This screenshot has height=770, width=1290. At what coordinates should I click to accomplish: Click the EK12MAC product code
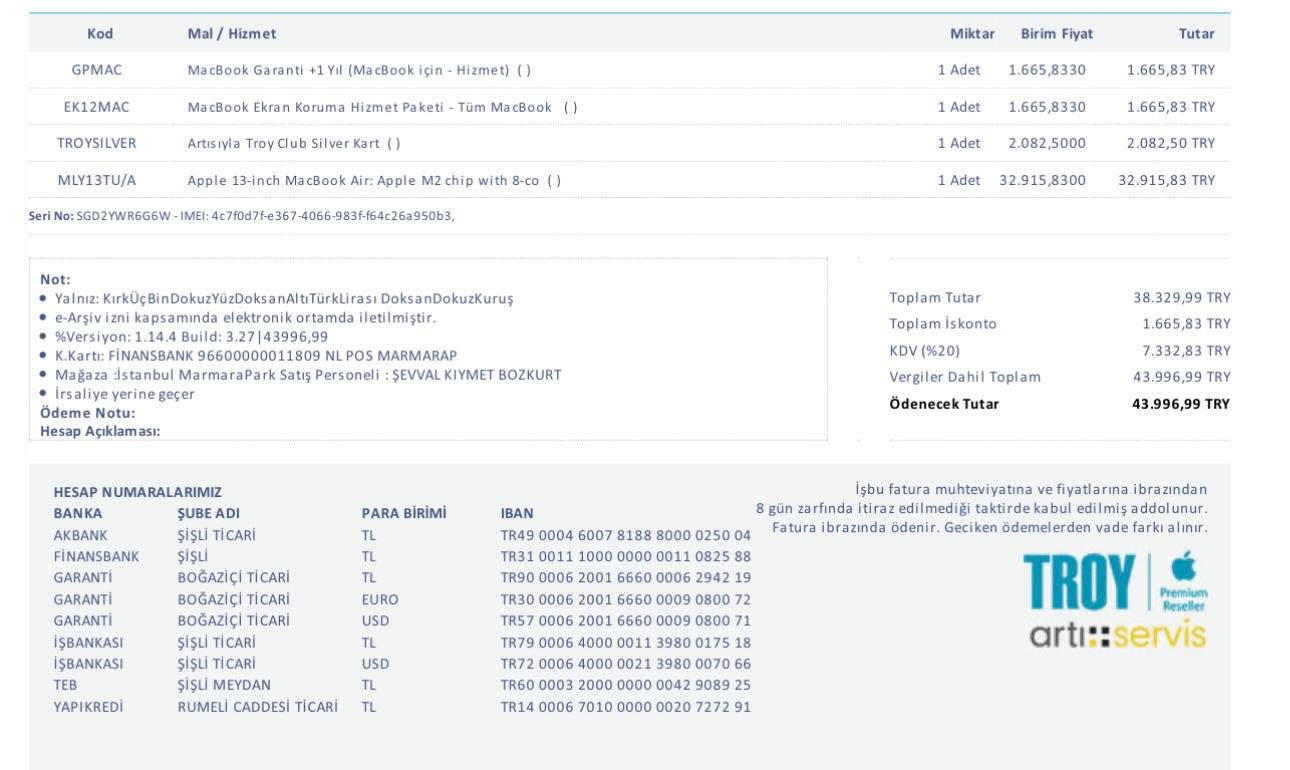click(97, 107)
